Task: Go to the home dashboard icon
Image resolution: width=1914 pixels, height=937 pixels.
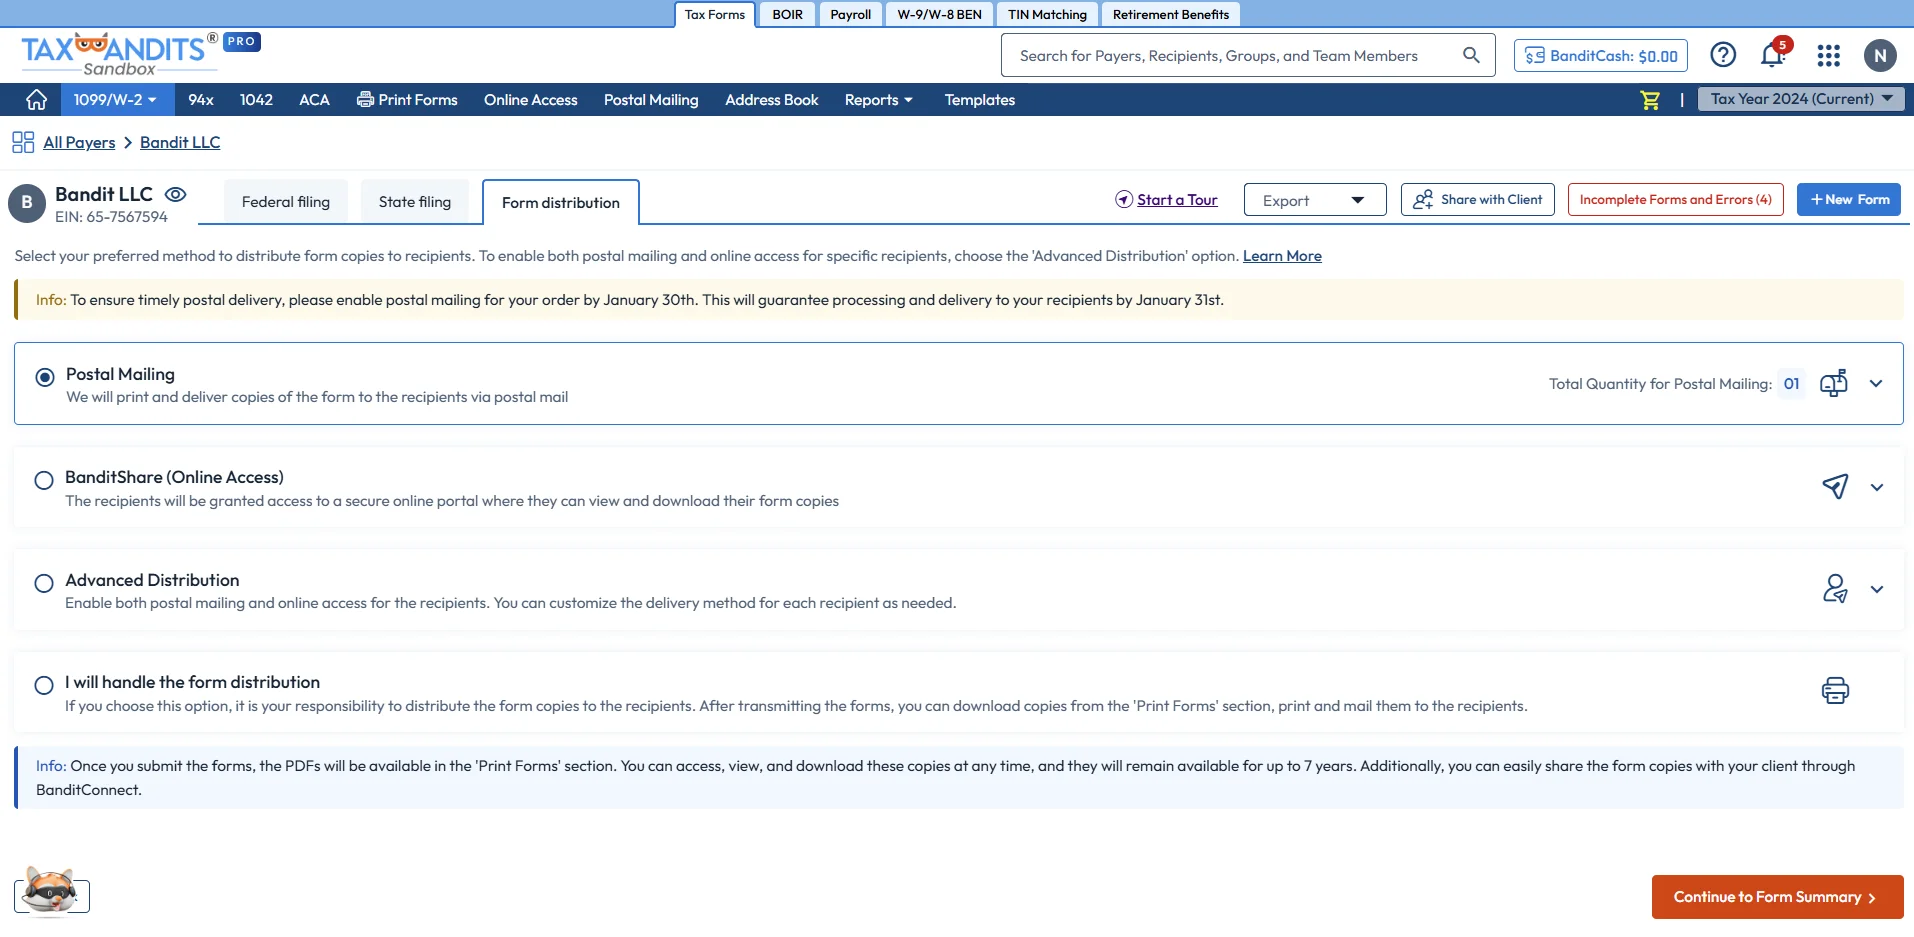Action: pos(36,100)
